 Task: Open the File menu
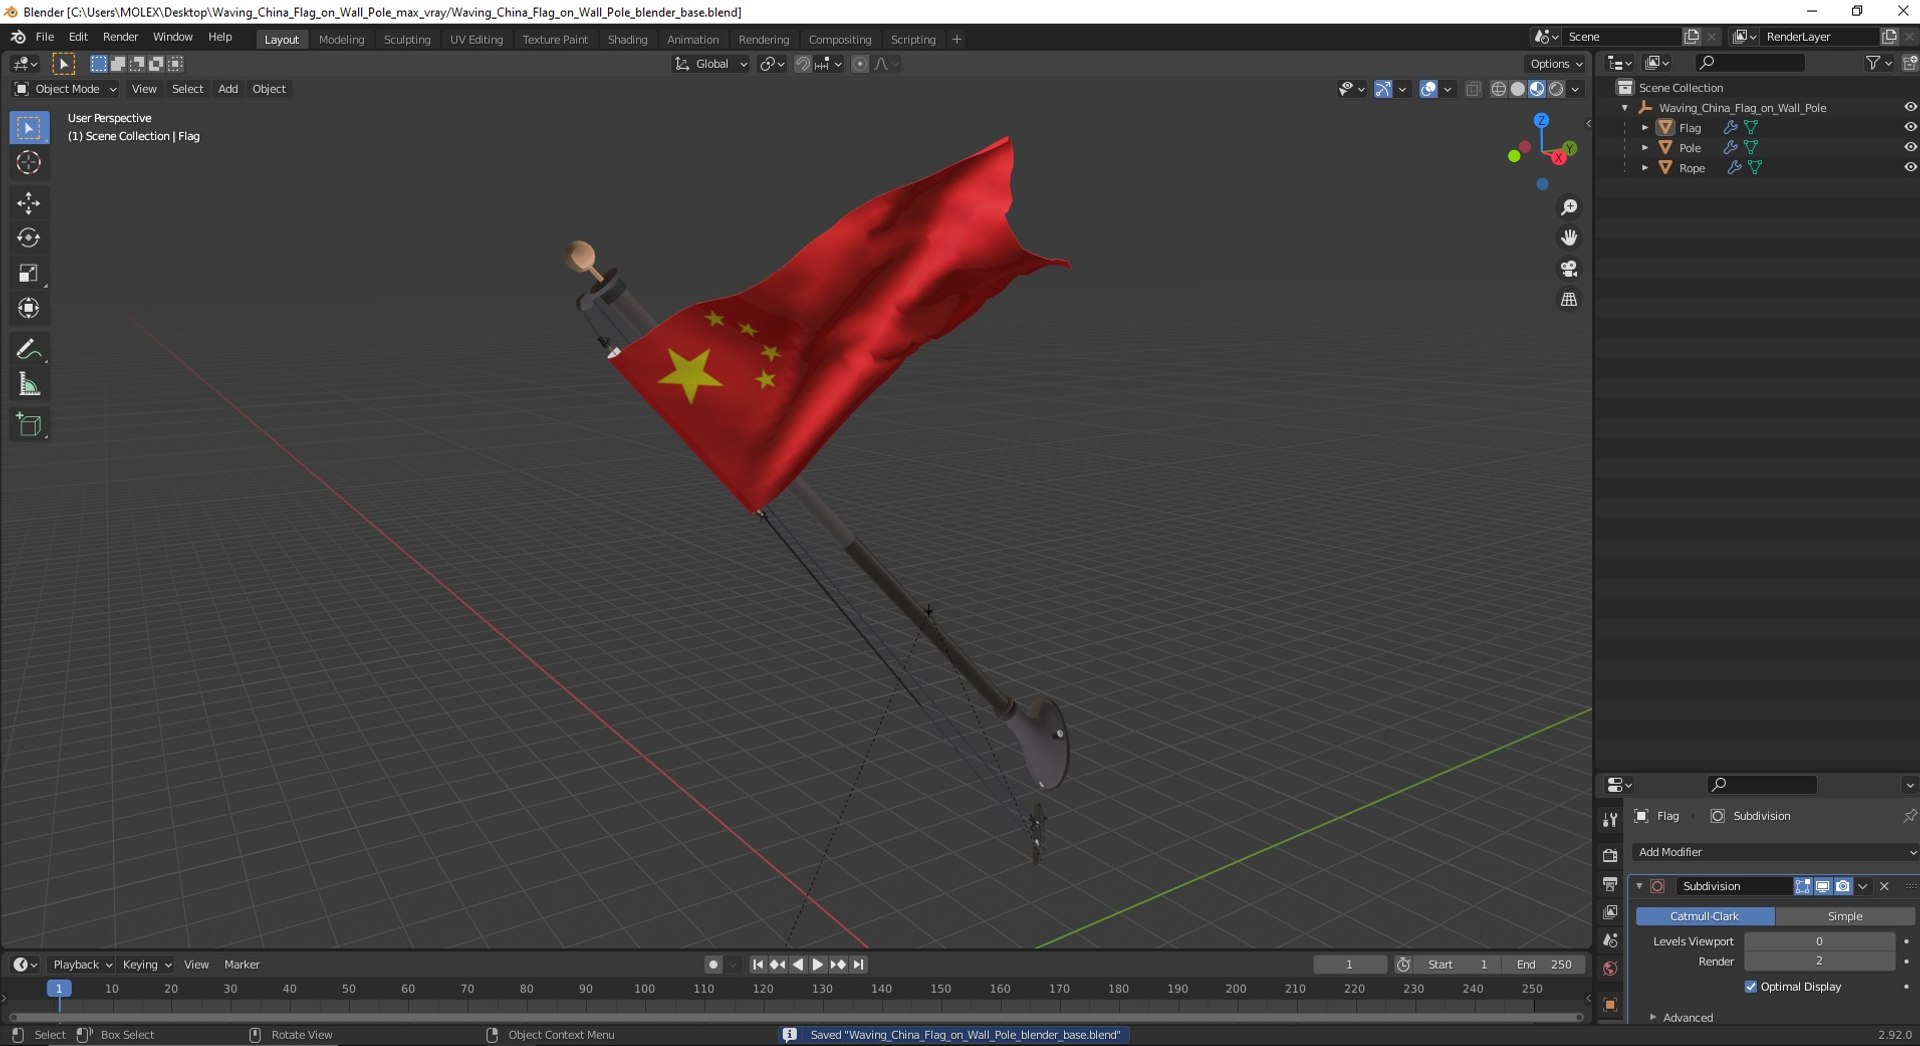[x=45, y=37]
